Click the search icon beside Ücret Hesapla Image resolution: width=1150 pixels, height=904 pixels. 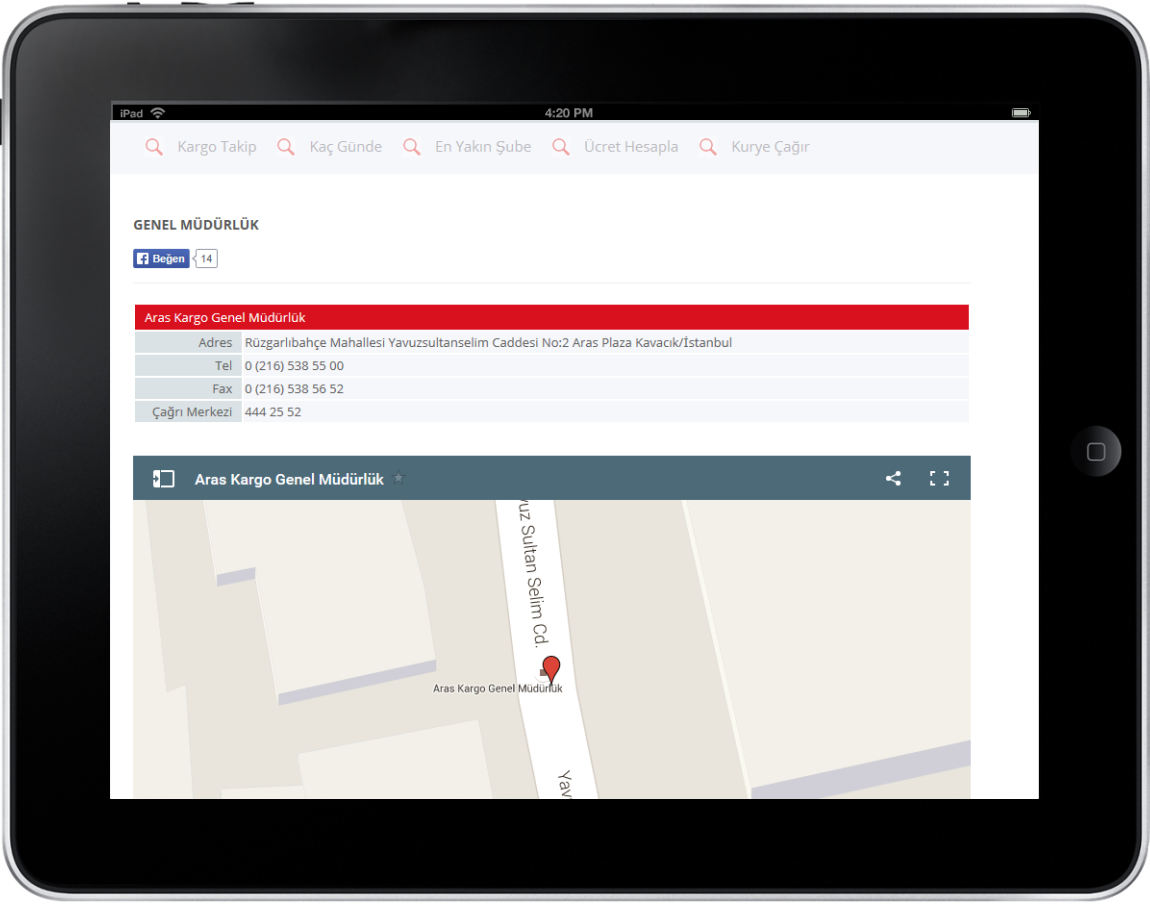click(561, 147)
